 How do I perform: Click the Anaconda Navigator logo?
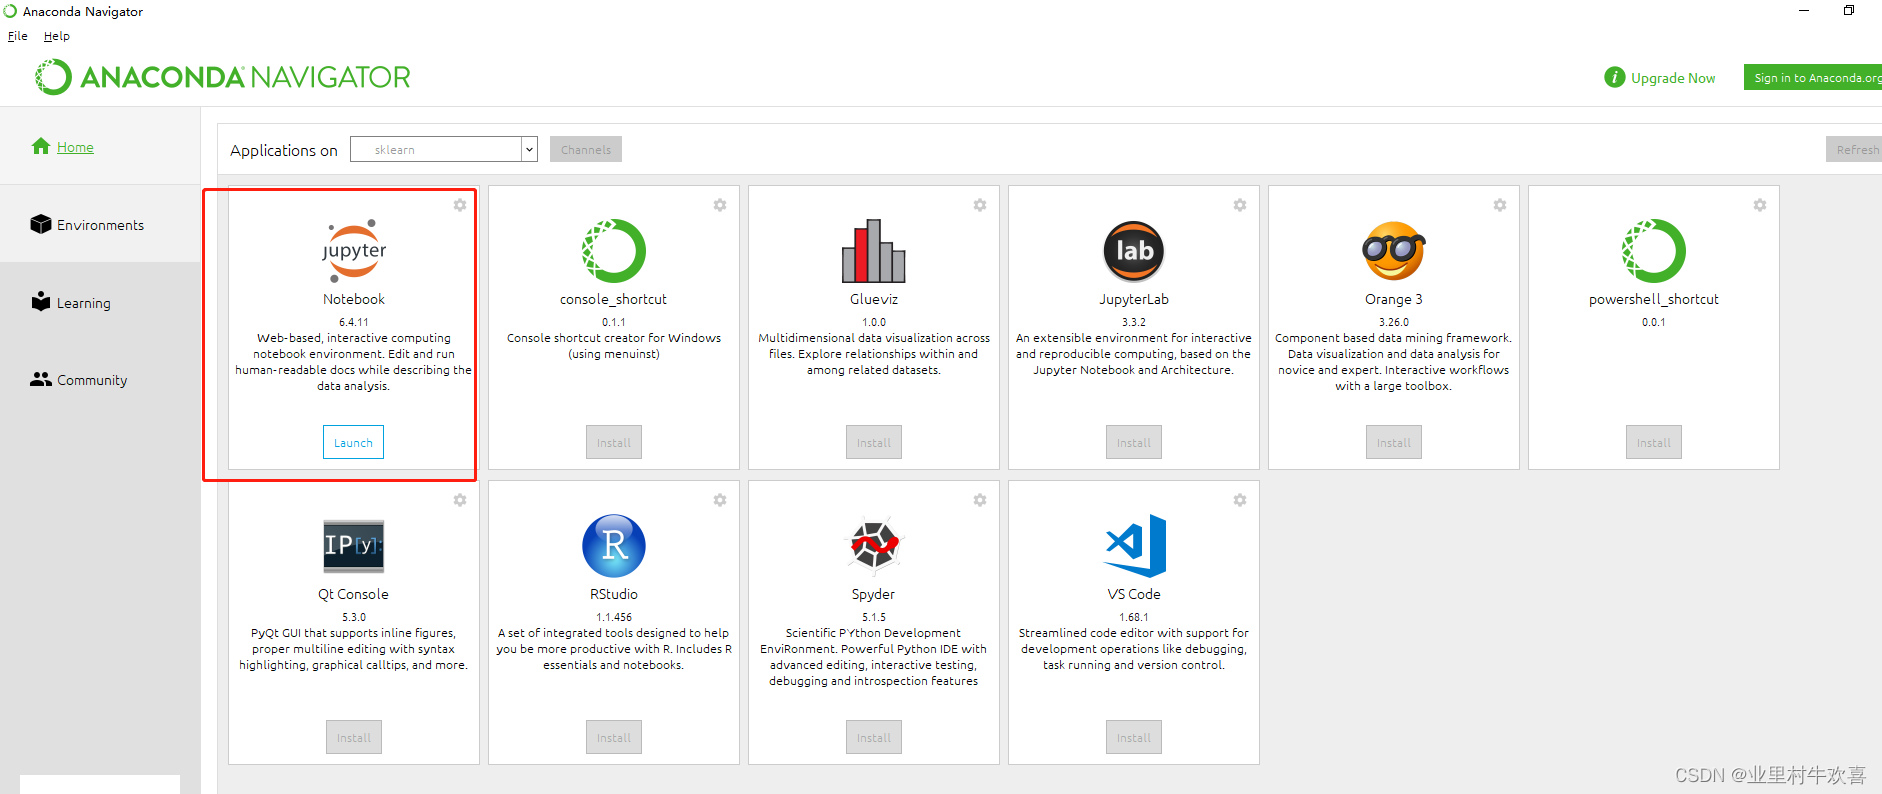coord(223,77)
